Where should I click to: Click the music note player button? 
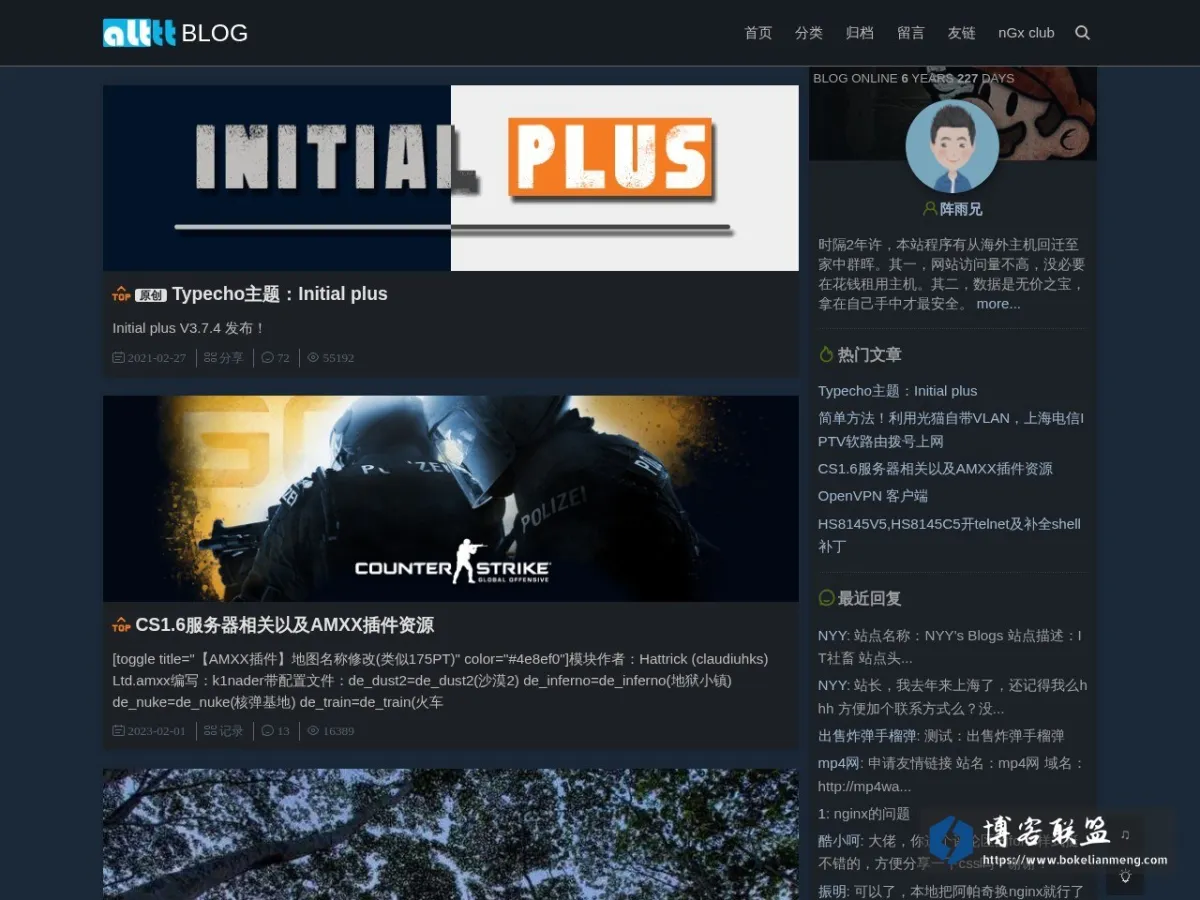1125,834
